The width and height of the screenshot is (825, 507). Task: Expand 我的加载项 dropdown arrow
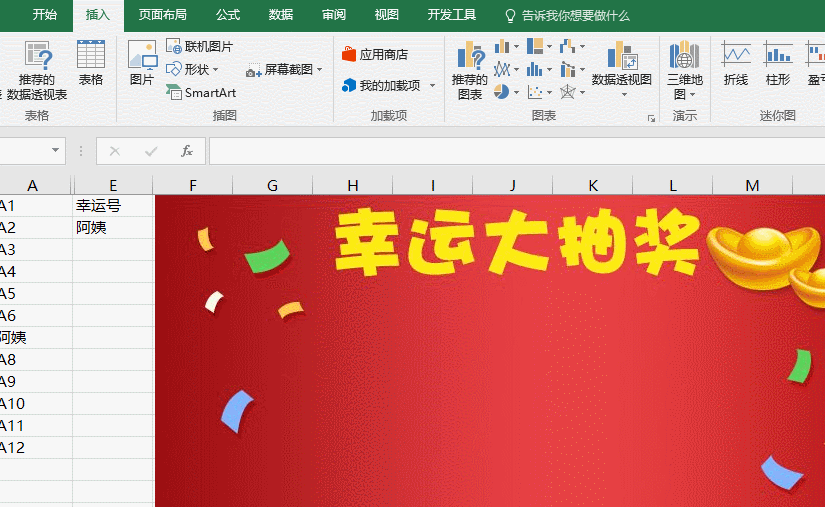click(432, 85)
